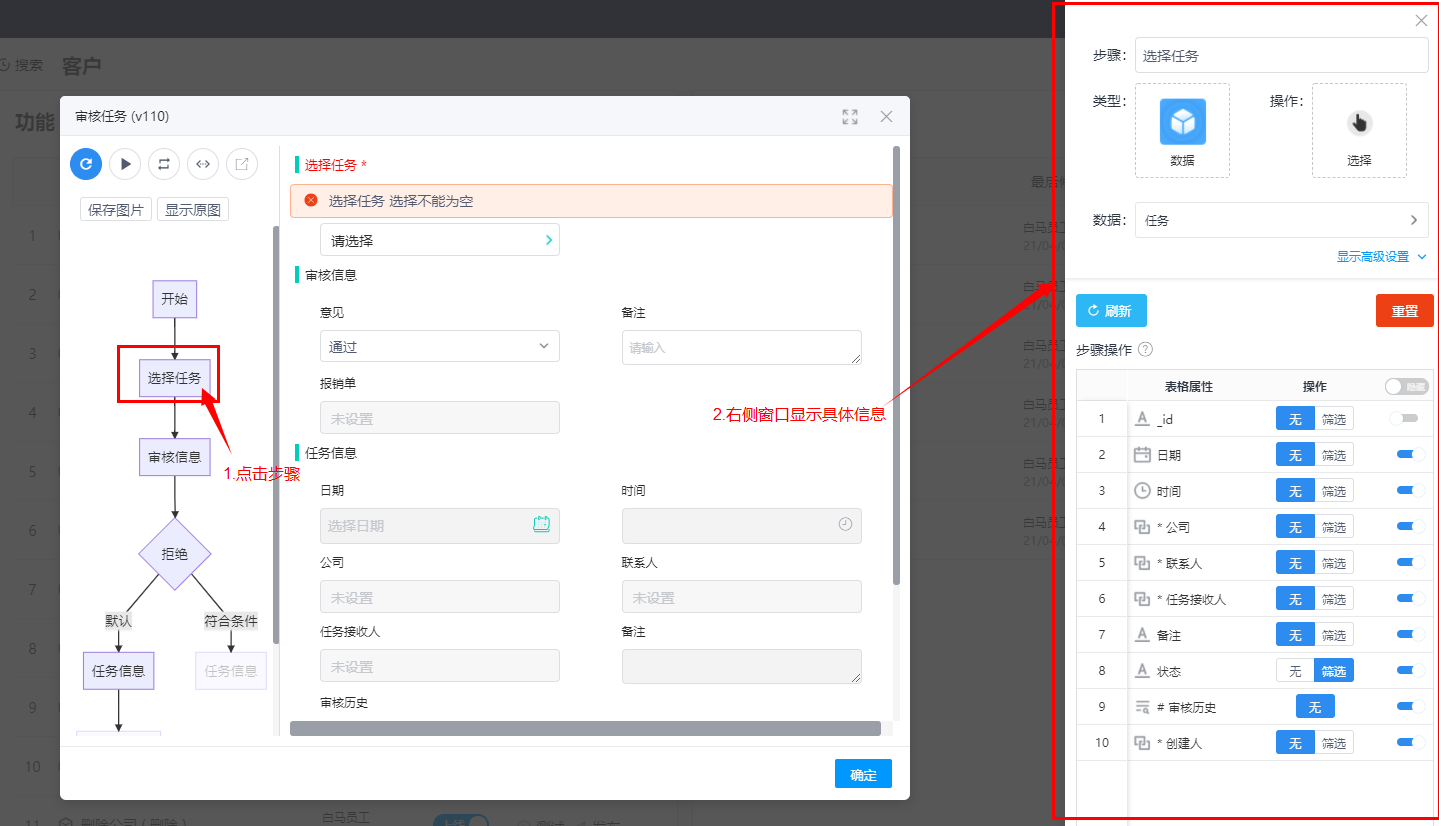Click the calendar icon in 日期 field
This screenshot has height=826, width=1439.
[542, 524]
